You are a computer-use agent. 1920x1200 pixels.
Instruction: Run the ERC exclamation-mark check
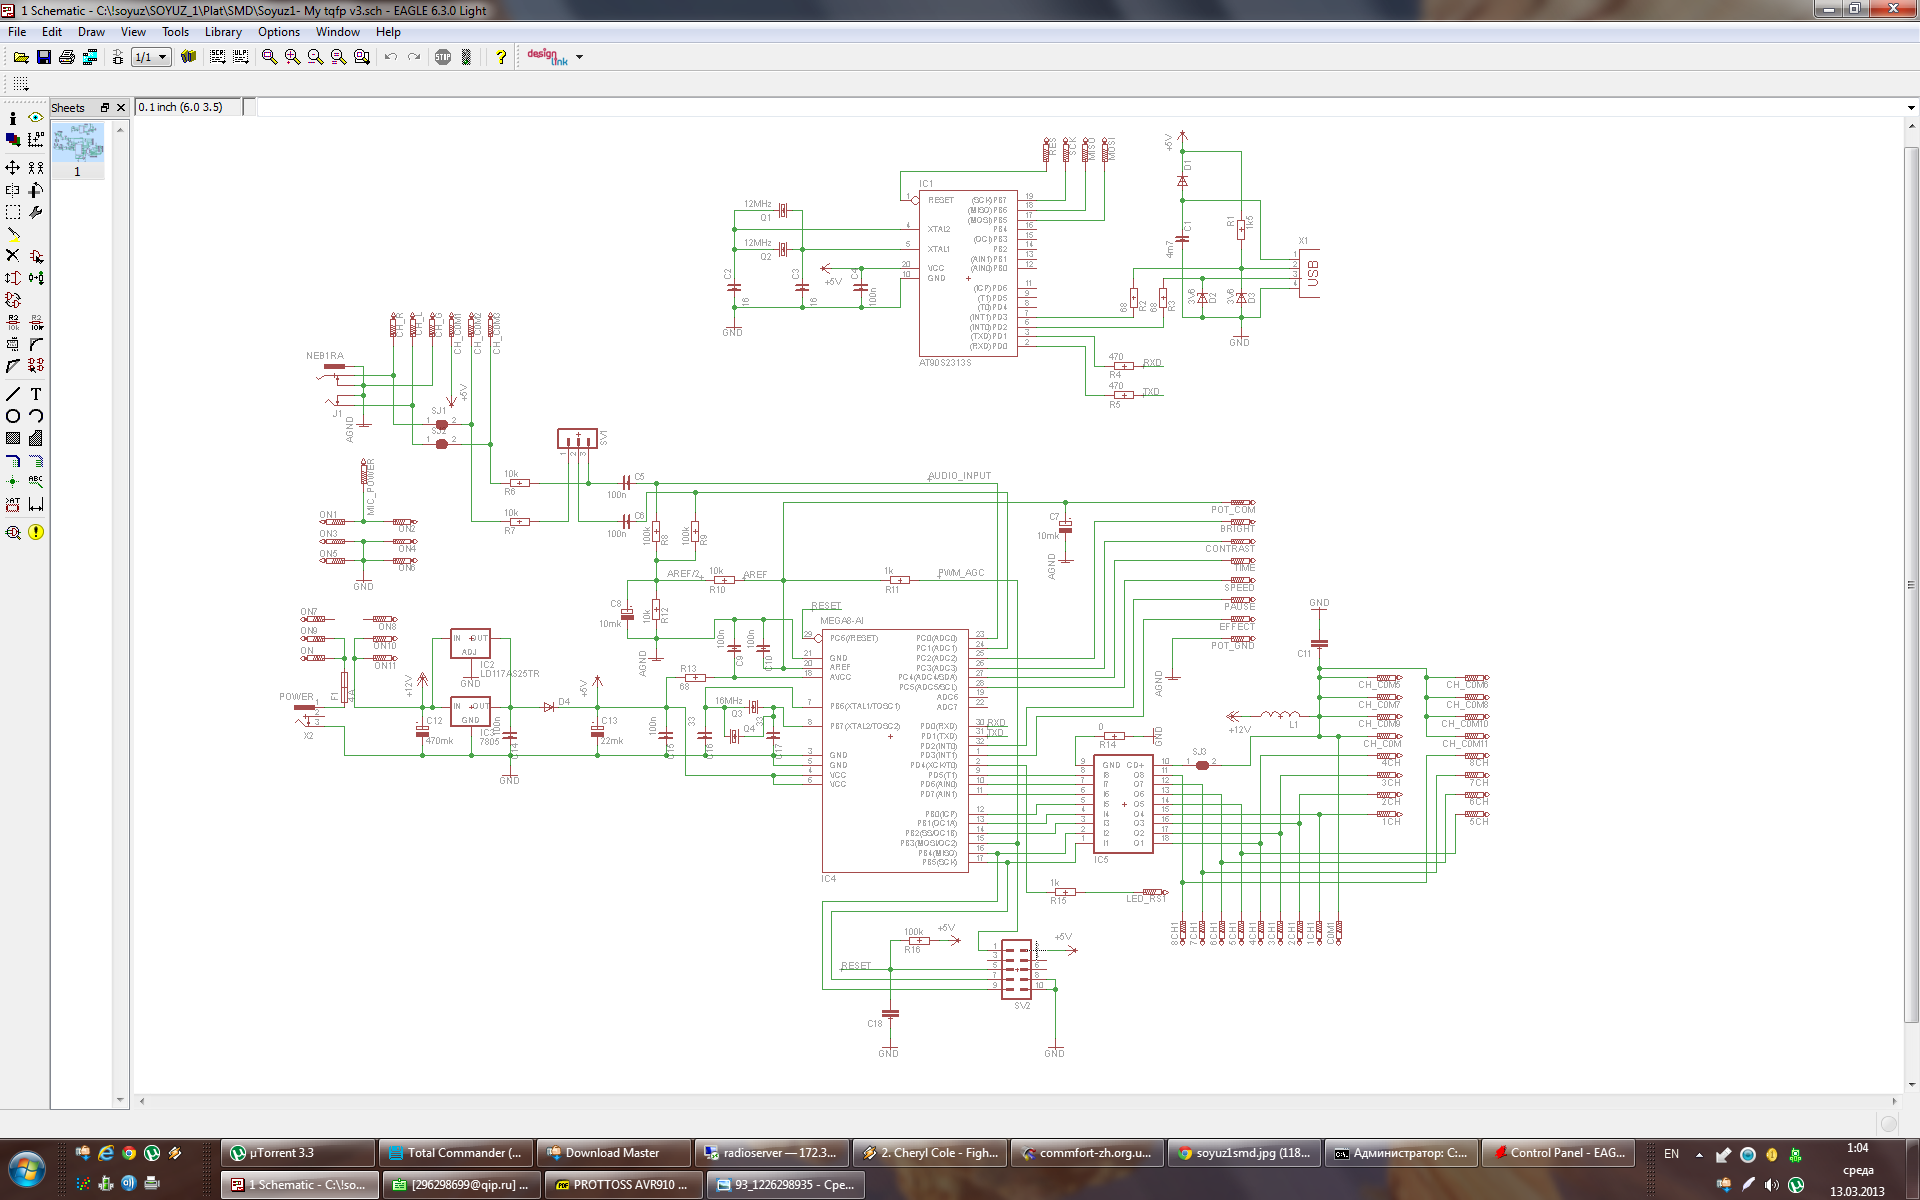click(36, 532)
